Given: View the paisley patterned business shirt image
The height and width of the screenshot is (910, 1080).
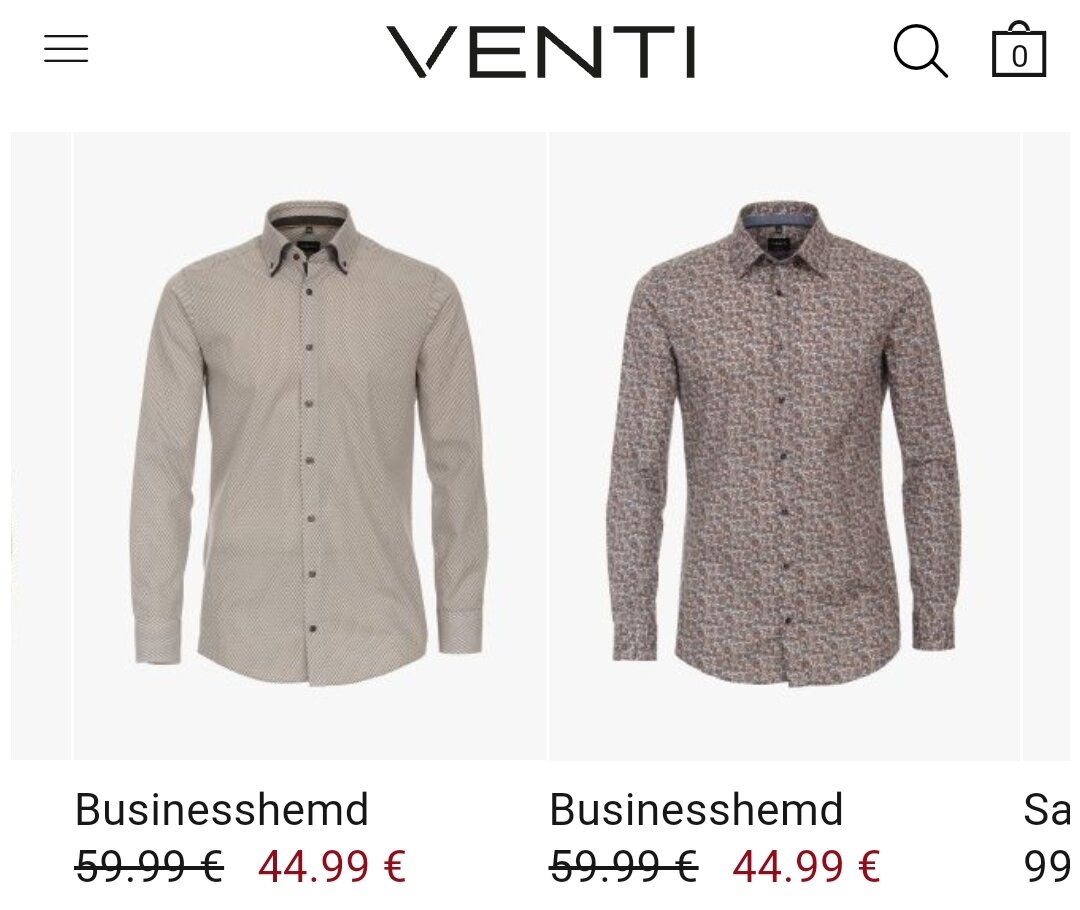Looking at the screenshot, I should pos(785,446).
